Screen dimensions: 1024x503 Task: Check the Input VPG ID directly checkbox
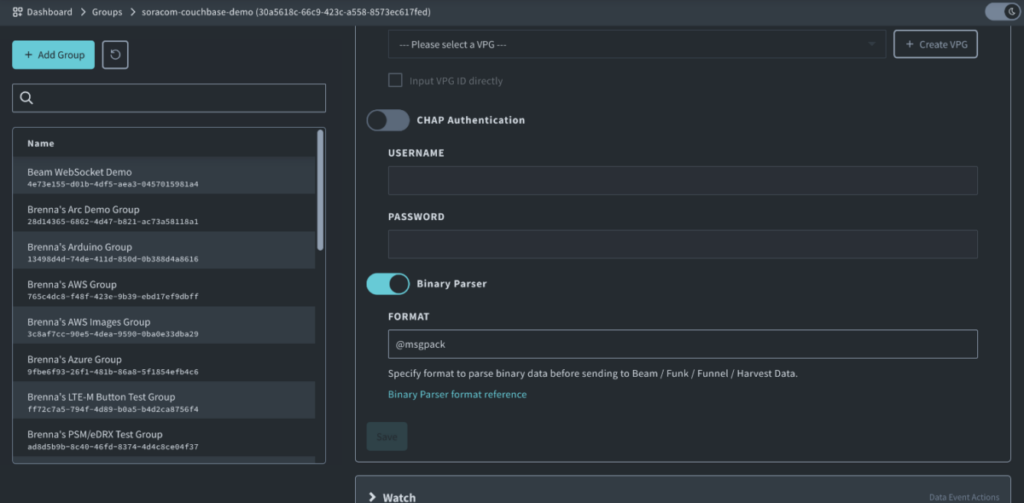point(396,80)
